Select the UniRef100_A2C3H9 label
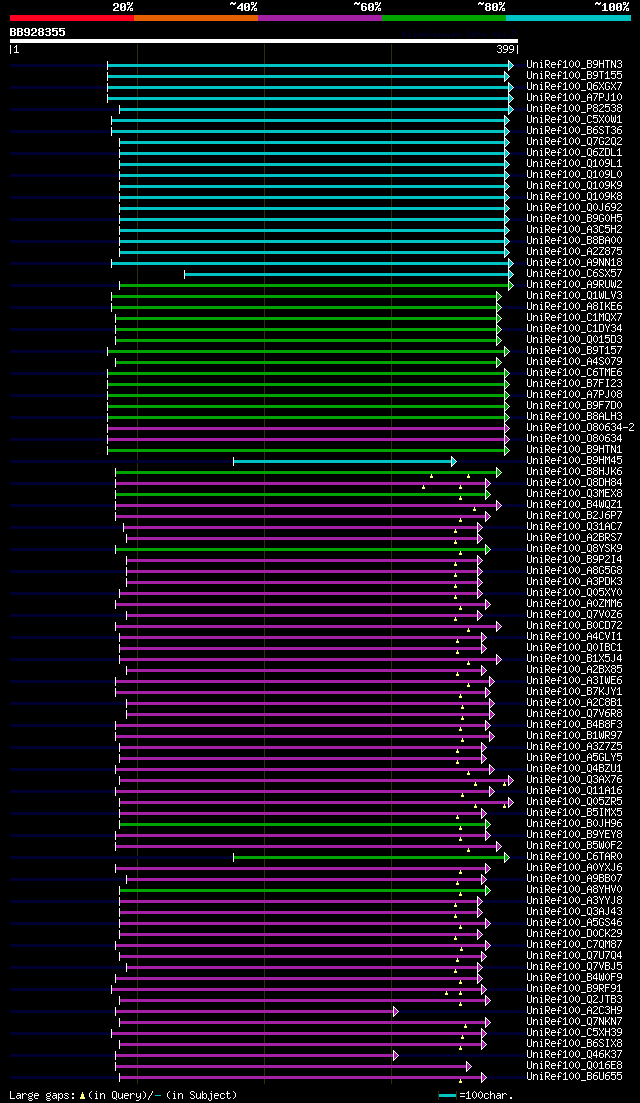This screenshot has width=640, height=1103. coord(574,1011)
